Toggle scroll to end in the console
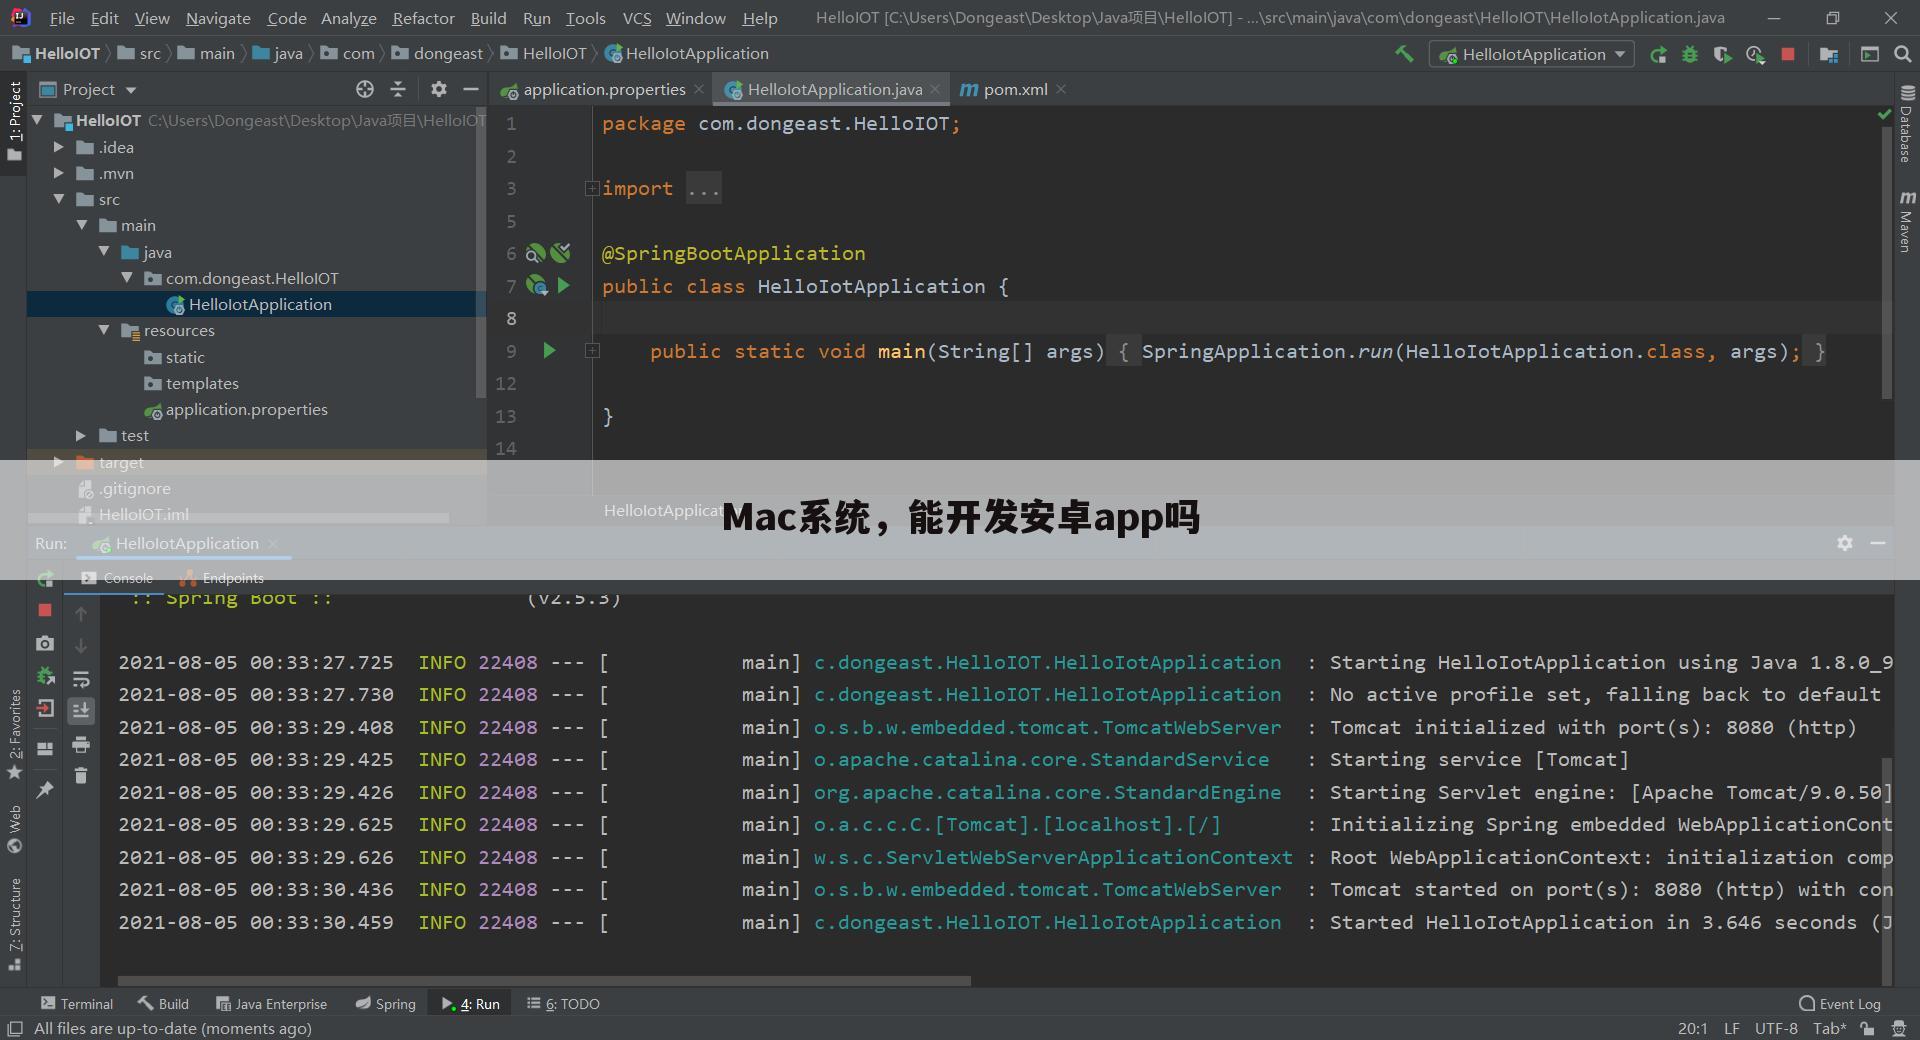This screenshot has height=1040, width=1920. pyautogui.click(x=81, y=711)
